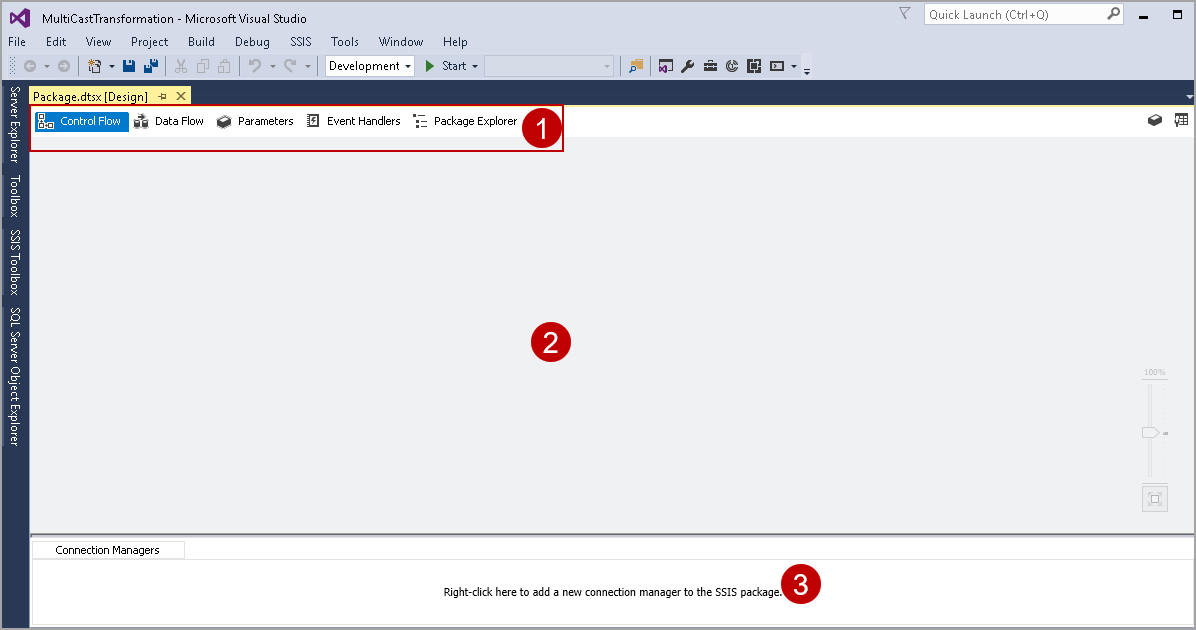Open the SQL Server Object Explorer side tab
1196x630 pixels.
click(x=14, y=377)
